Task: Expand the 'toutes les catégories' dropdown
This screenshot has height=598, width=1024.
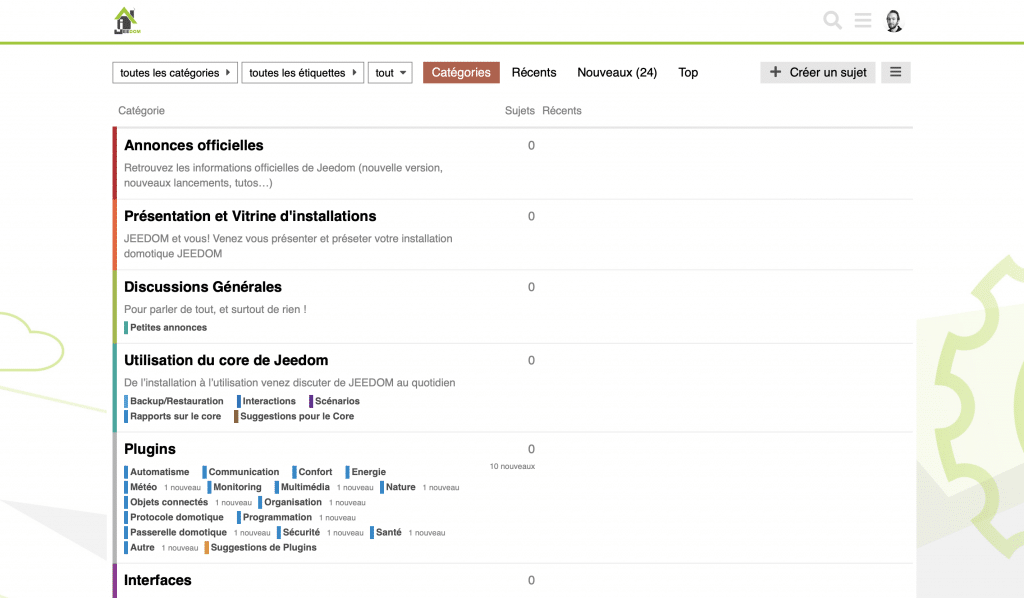Action: tap(175, 72)
